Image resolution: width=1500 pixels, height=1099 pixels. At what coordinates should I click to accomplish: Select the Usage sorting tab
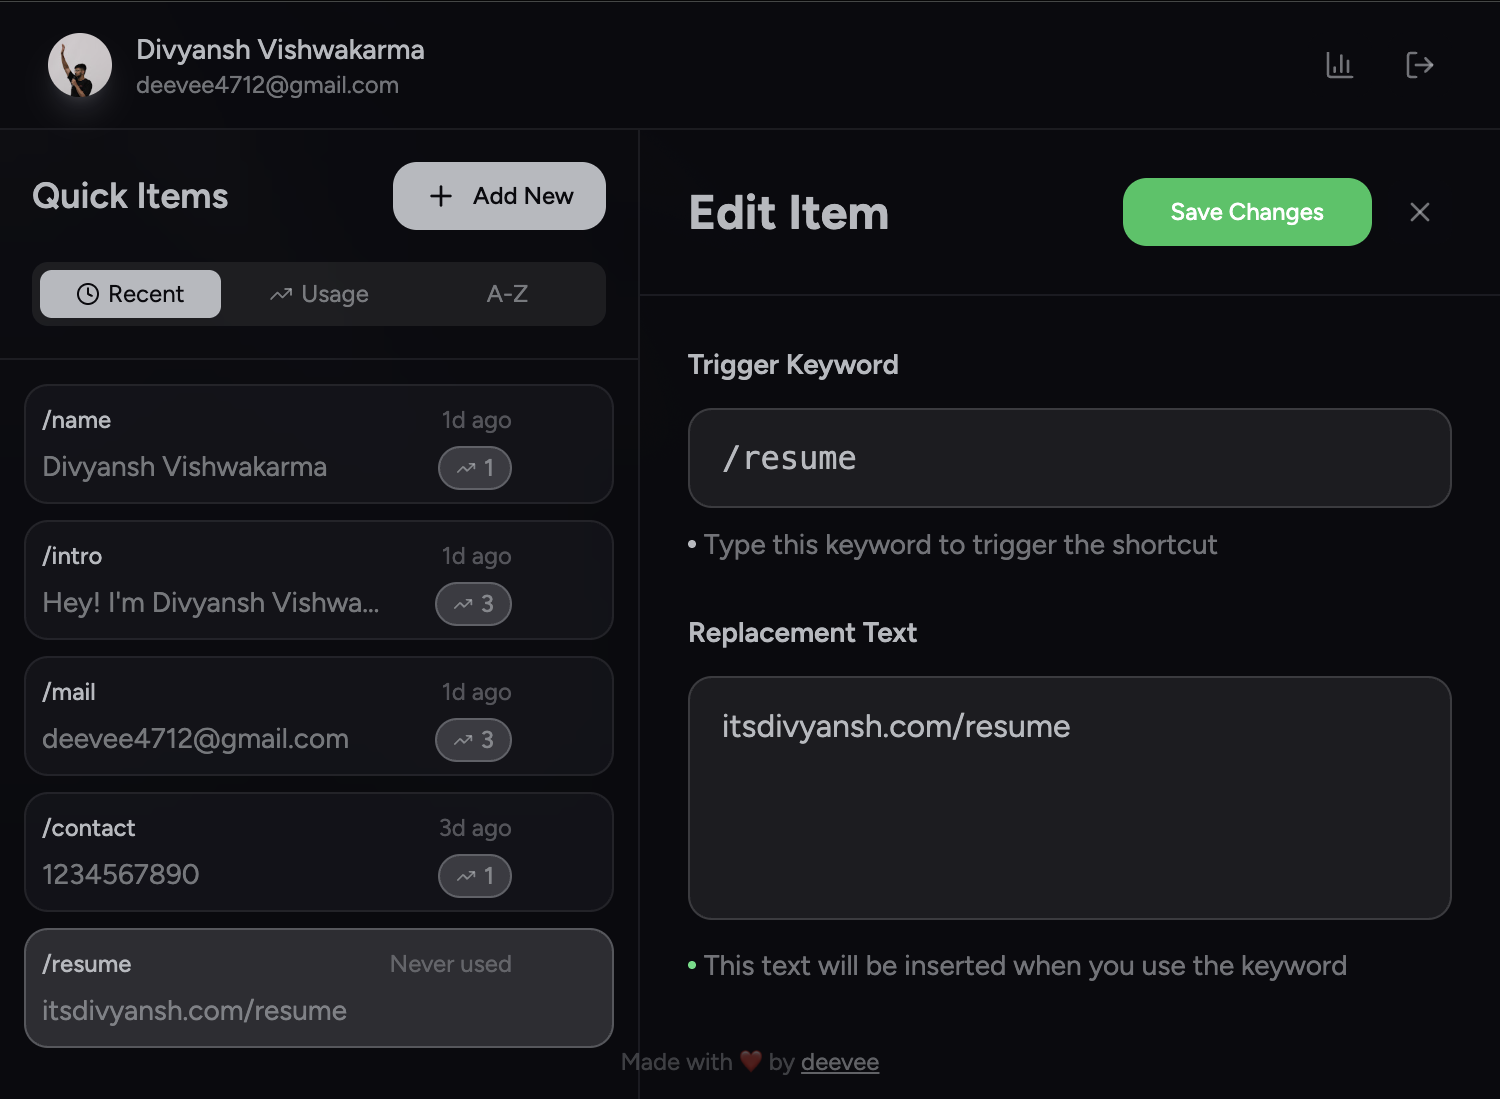[x=318, y=294]
